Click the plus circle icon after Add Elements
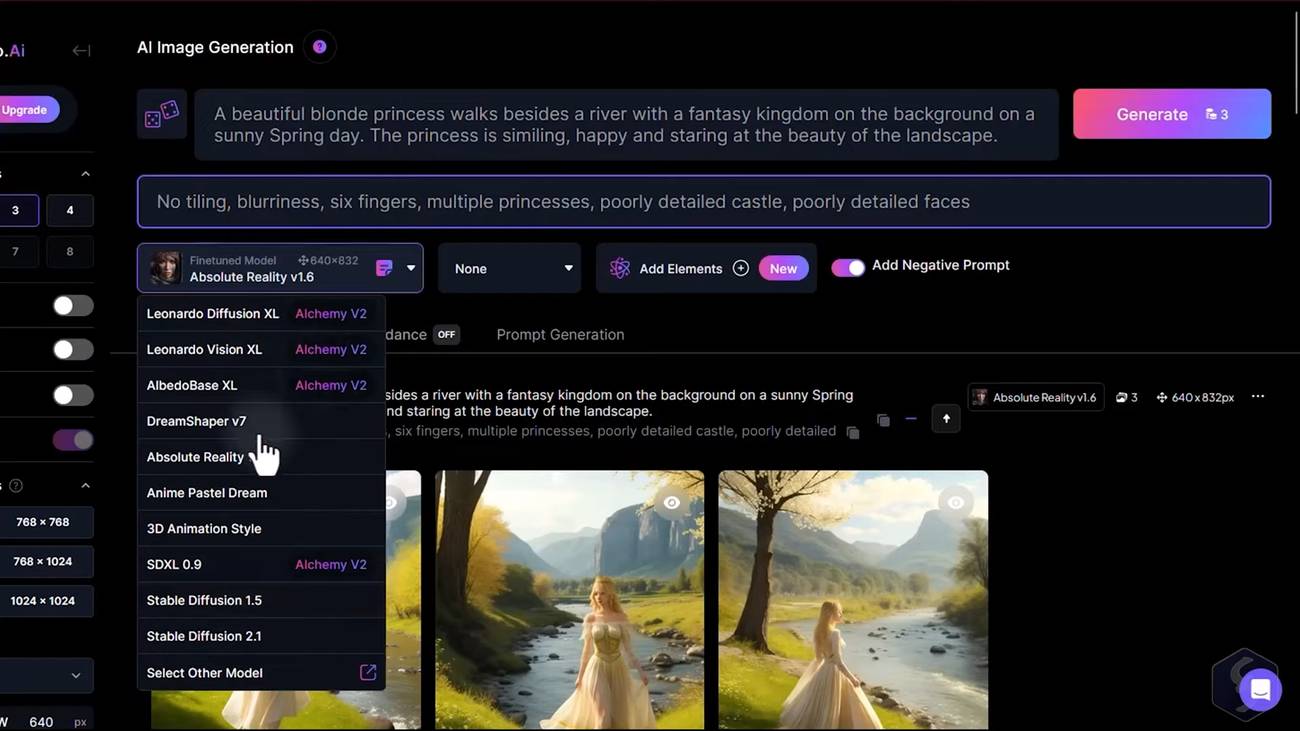 click(740, 268)
